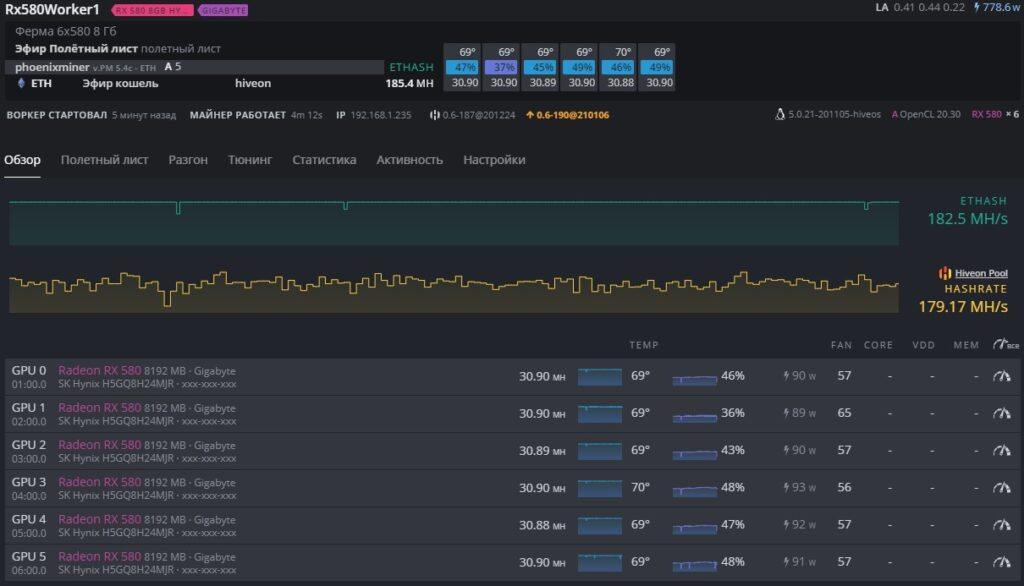Click the Hiveon Pool logo icon

click(944, 273)
